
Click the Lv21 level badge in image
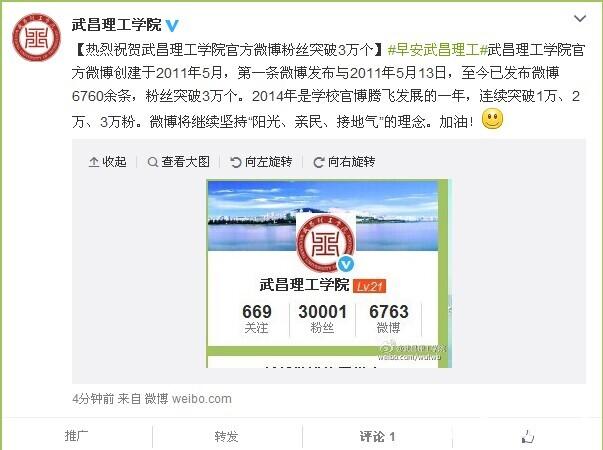click(369, 286)
